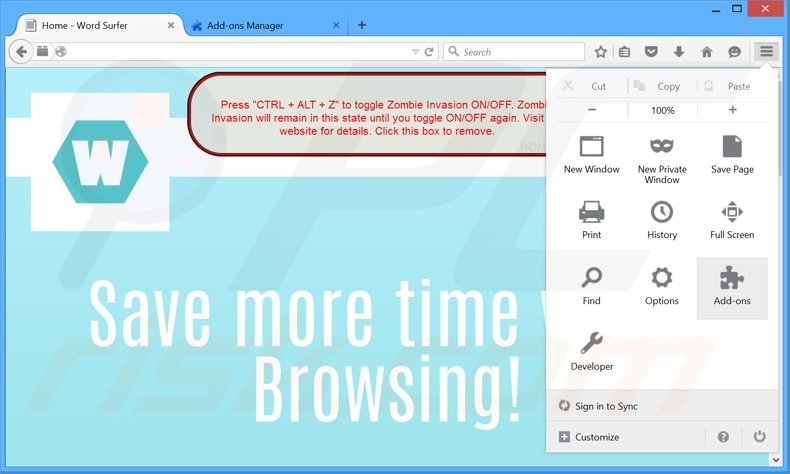Open the Options gear in menu
790x474 pixels.
click(x=661, y=288)
